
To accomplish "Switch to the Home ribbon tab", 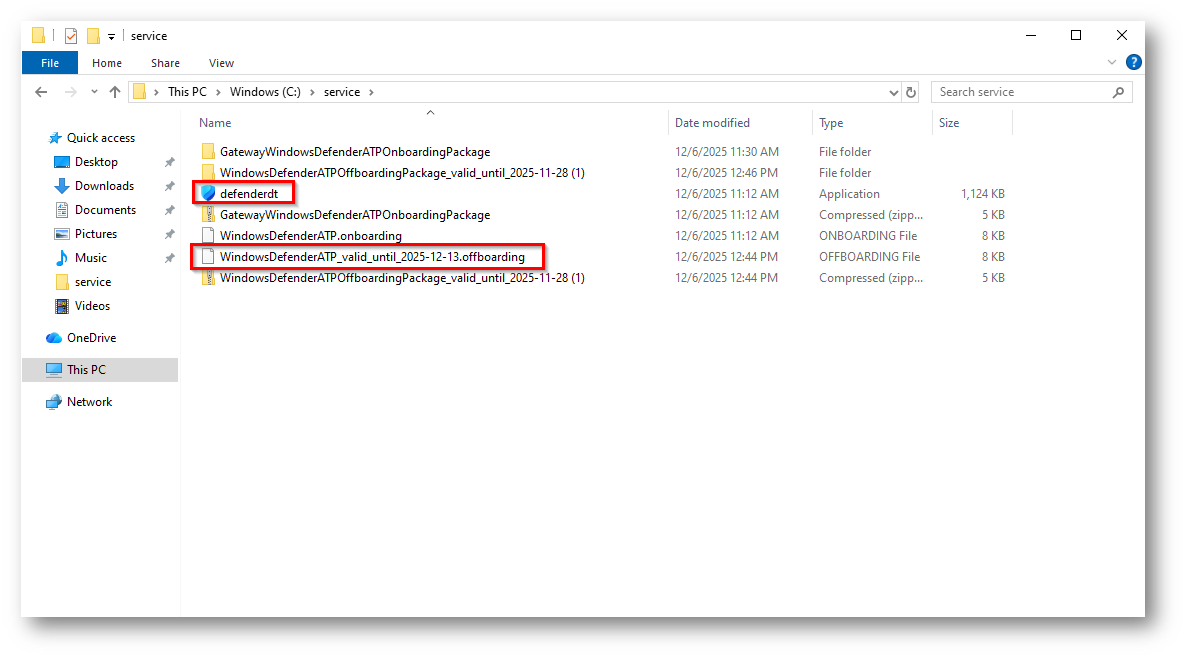I will [107, 63].
